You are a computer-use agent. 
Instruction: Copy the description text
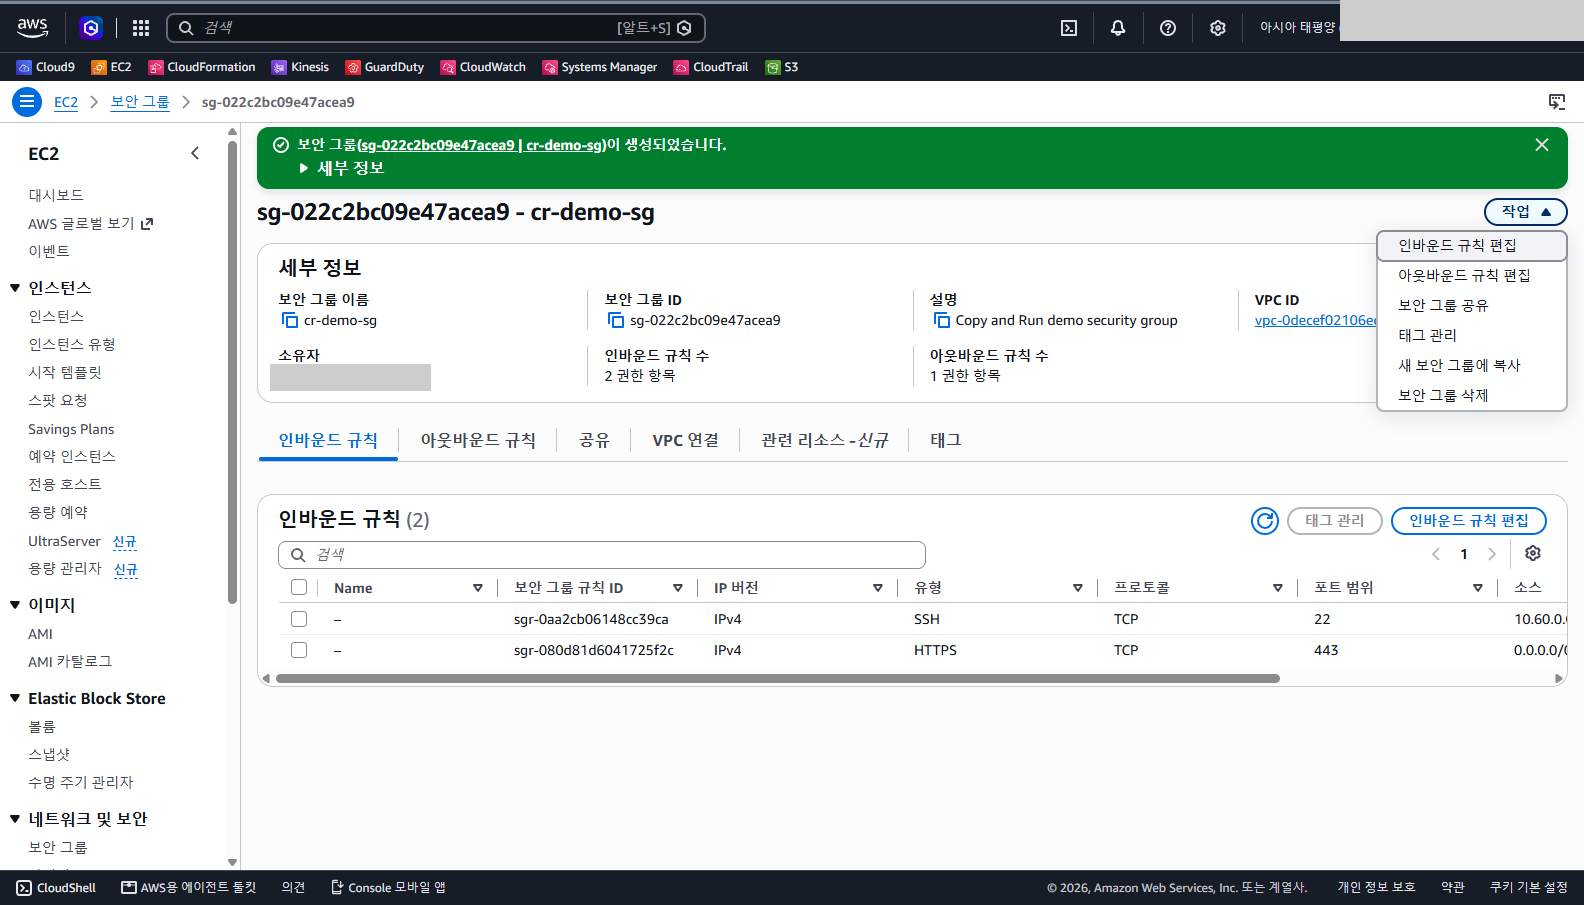[942, 320]
